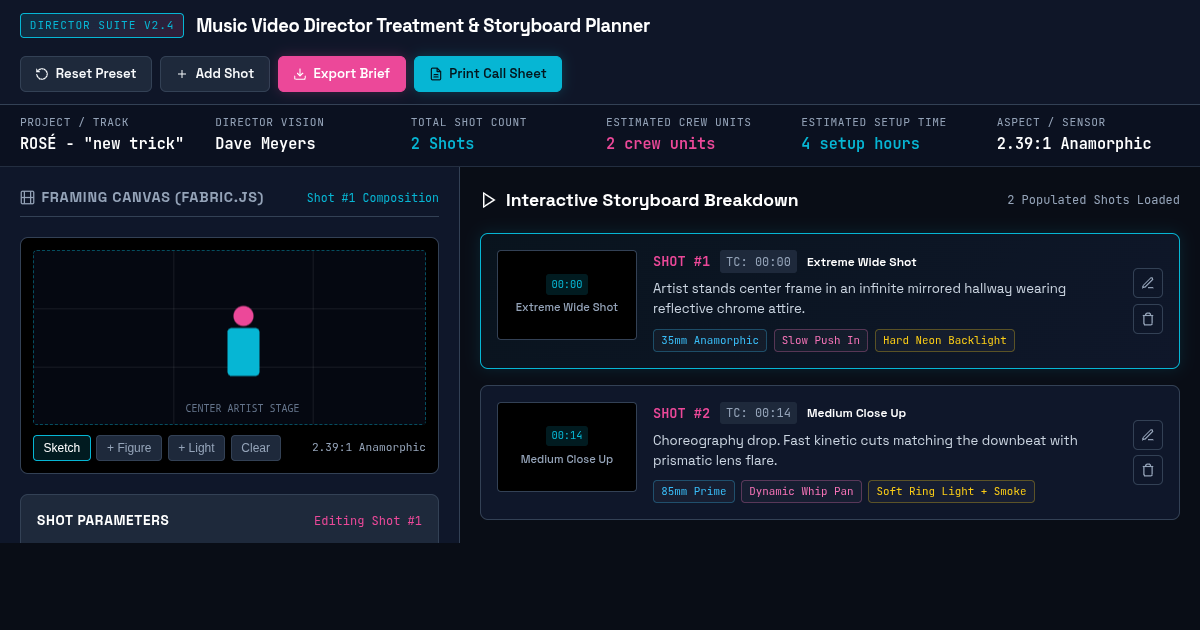Click the Shot #1 description about mirrored hallway
This screenshot has height=630, width=1200.
tap(859, 298)
